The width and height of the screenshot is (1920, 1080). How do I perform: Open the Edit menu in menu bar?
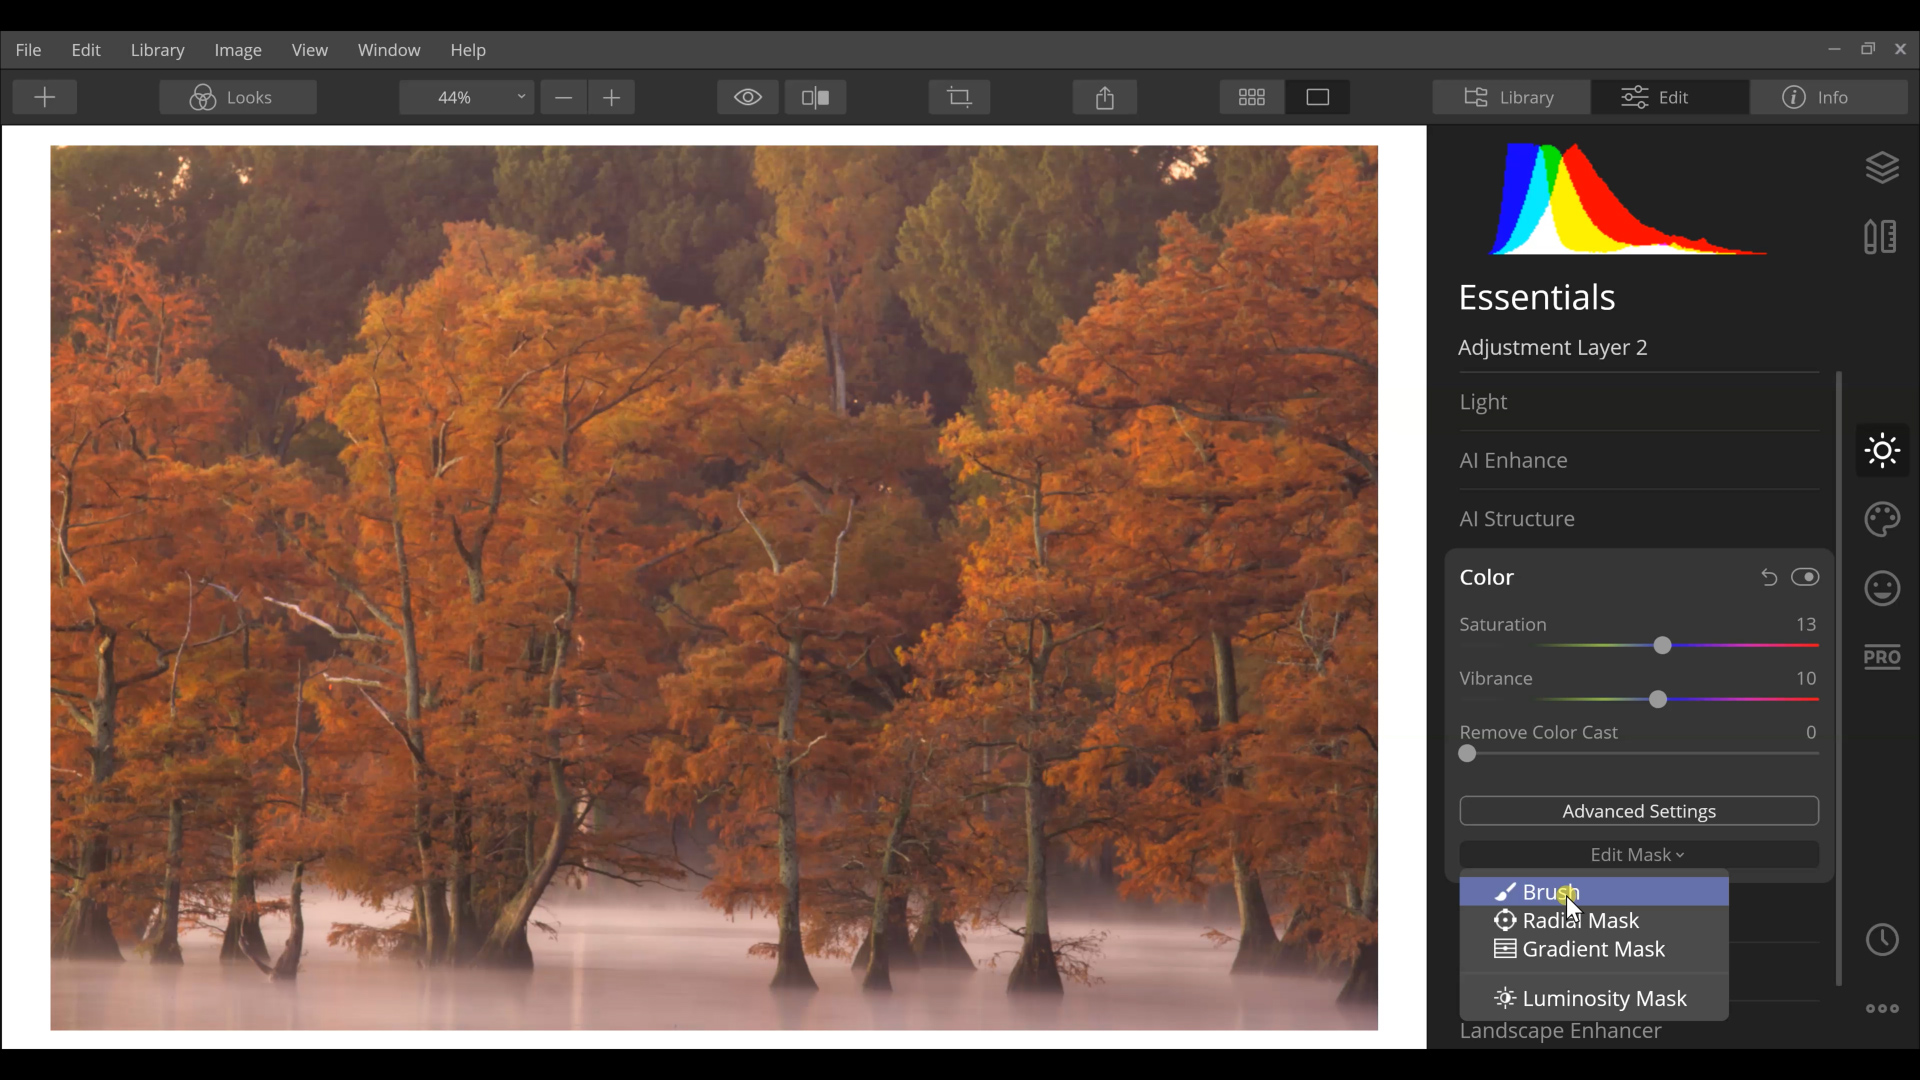click(86, 50)
